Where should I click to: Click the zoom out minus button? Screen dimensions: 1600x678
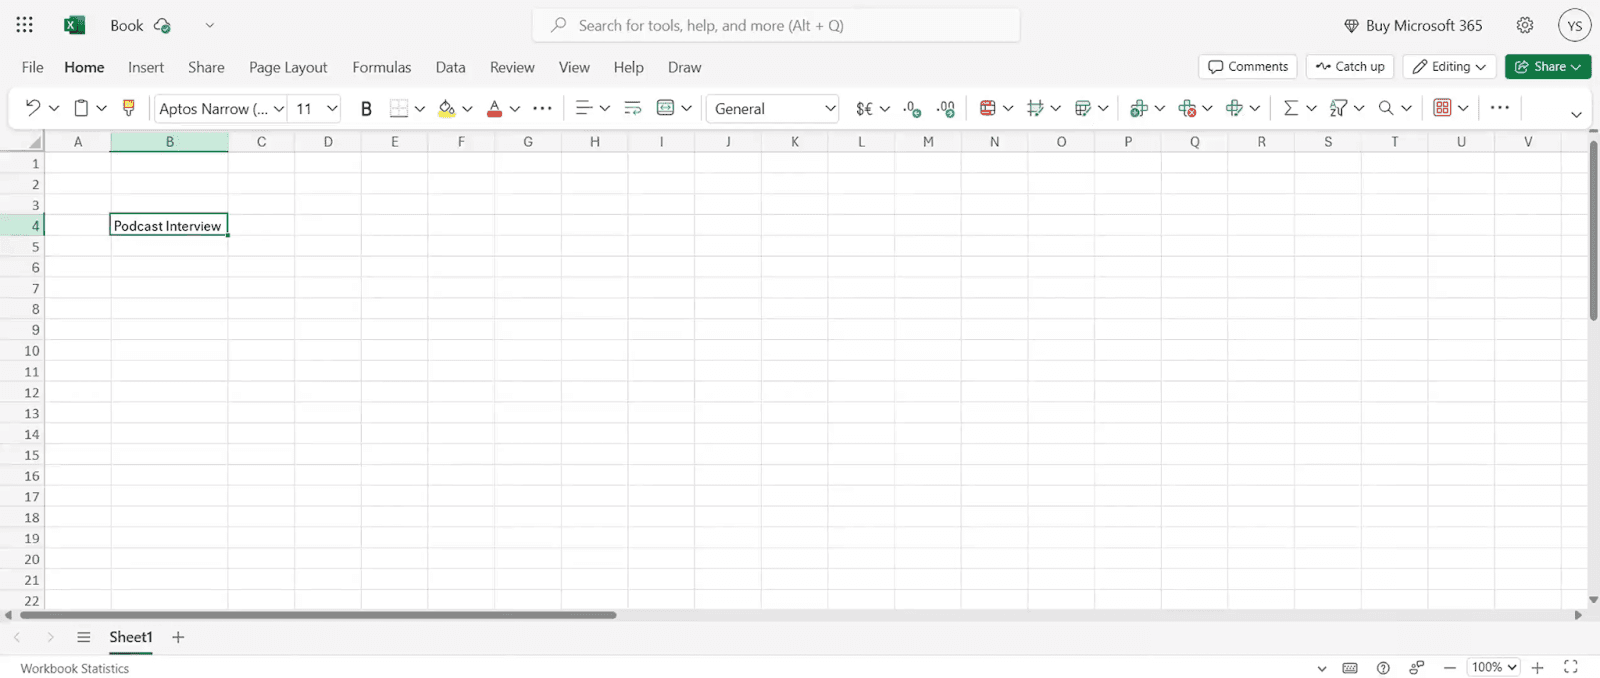pyautogui.click(x=1449, y=667)
